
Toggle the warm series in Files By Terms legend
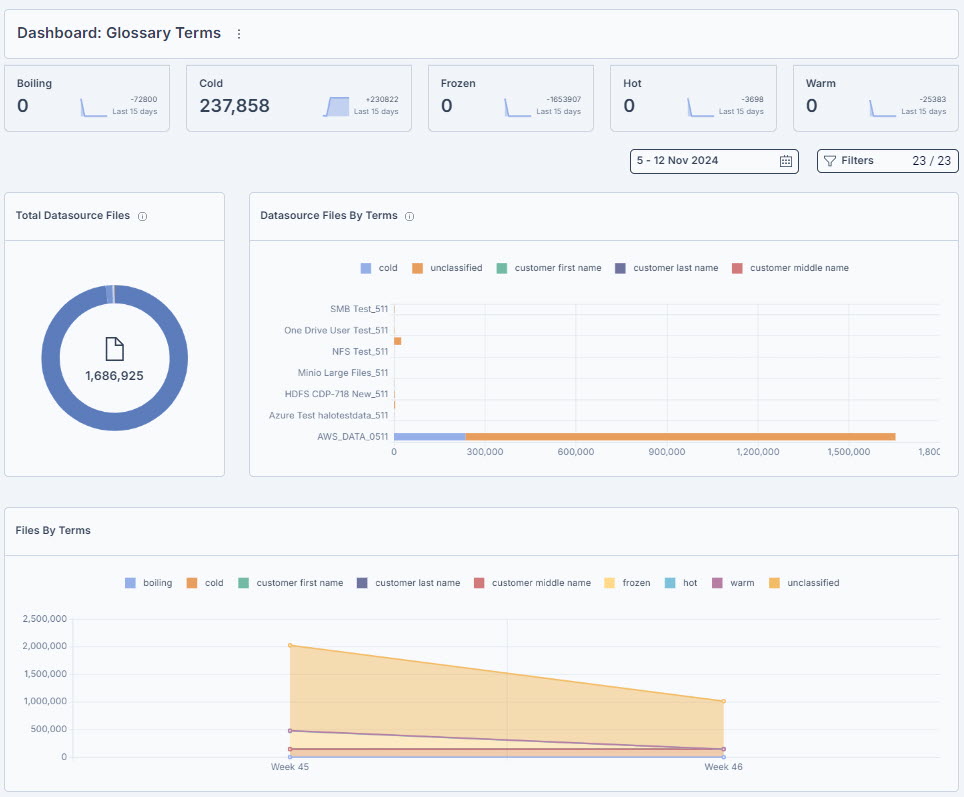(x=733, y=583)
